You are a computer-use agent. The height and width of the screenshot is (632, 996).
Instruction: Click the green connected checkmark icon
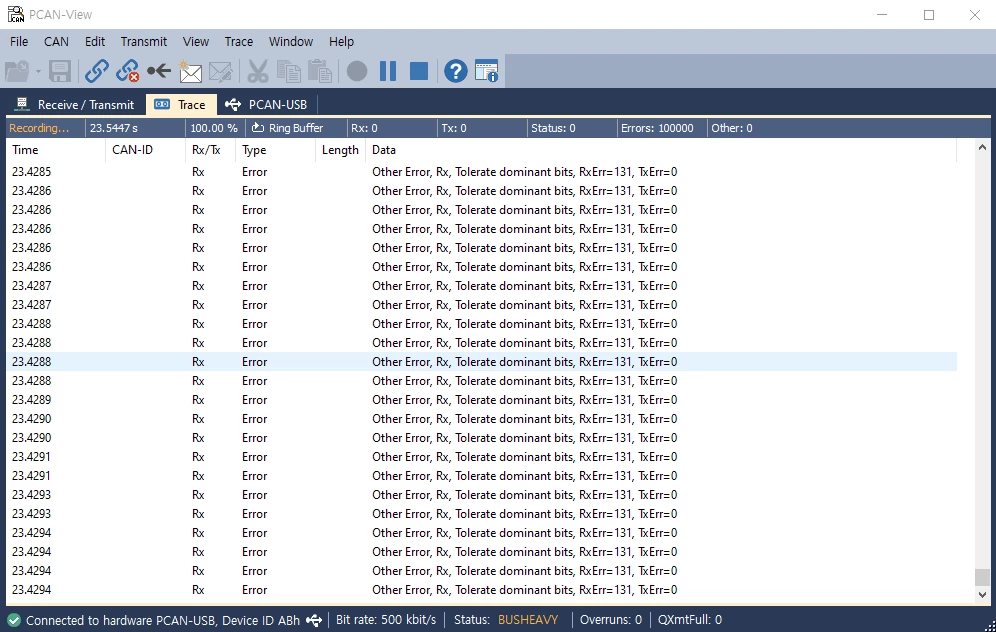pos(14,620)
